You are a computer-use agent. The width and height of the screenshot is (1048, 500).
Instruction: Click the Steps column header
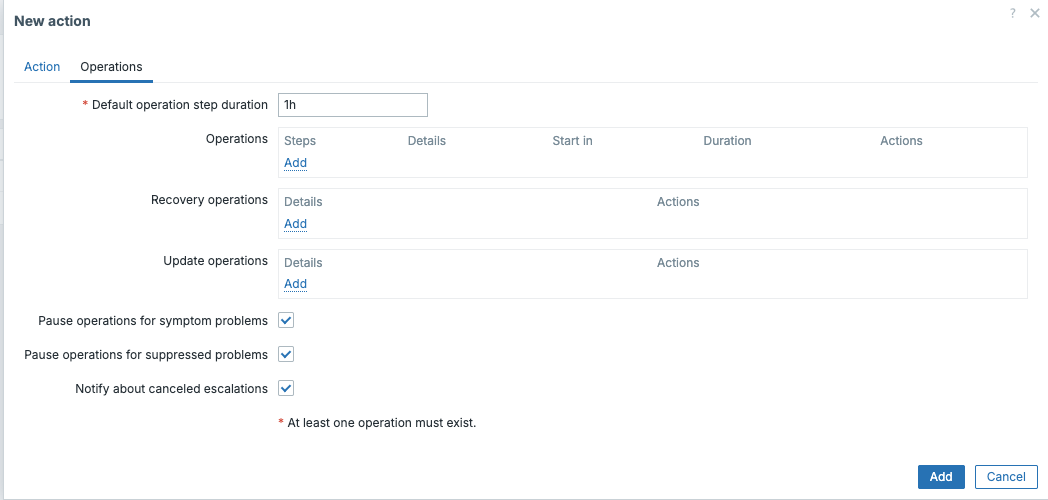click(300, 141)
